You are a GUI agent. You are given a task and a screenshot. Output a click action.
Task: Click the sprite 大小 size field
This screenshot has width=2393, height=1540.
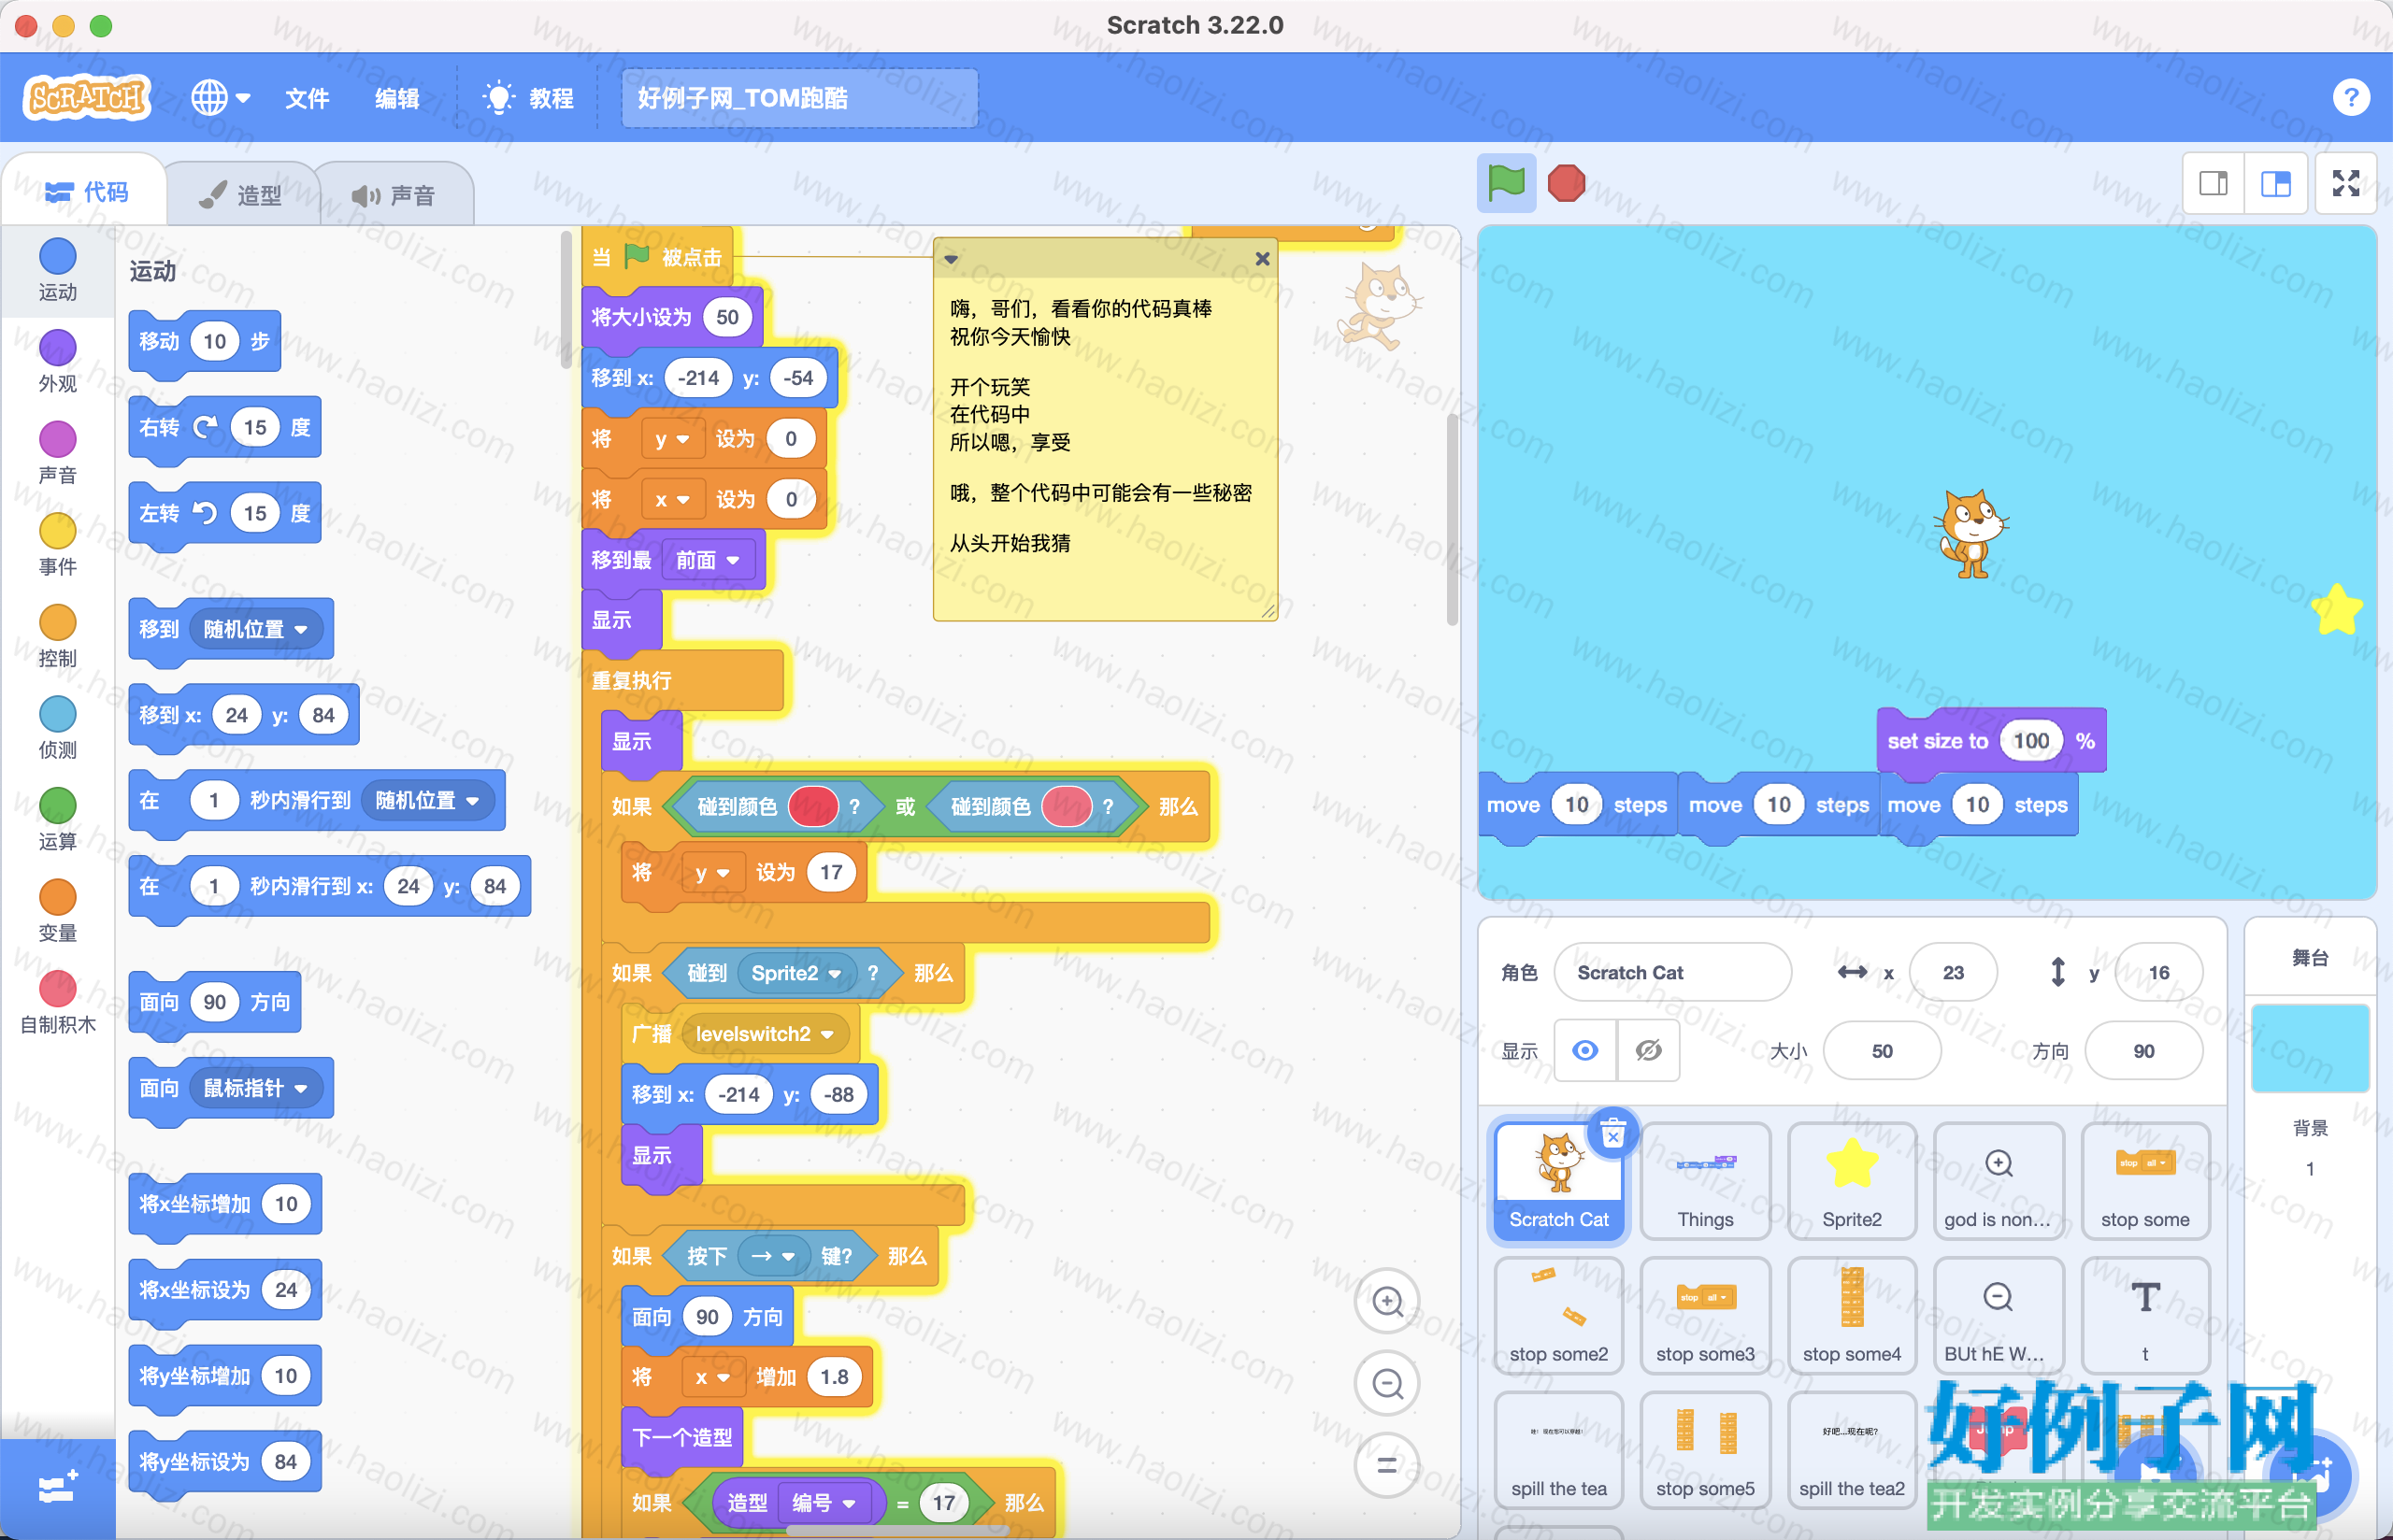click(x=1882, y=1051)
